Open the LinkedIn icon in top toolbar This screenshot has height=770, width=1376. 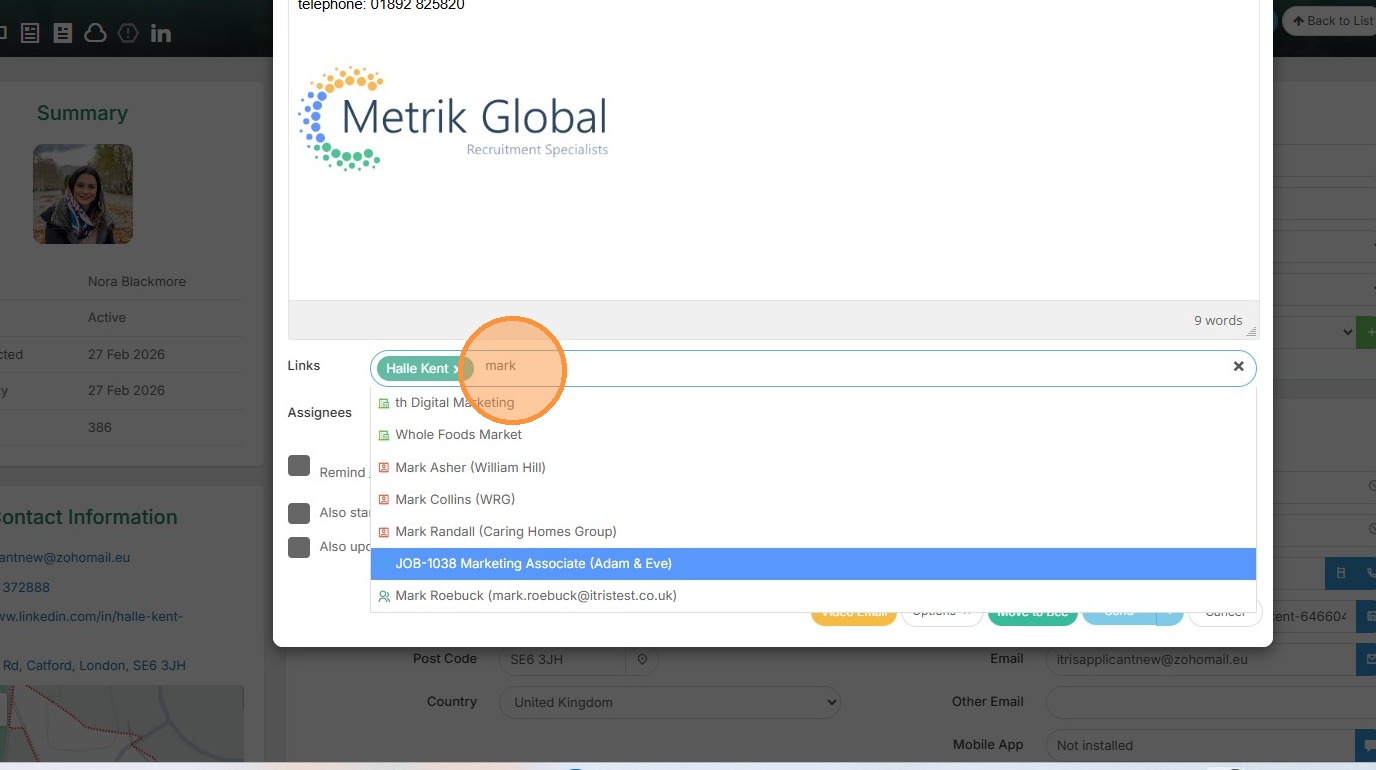161,33
